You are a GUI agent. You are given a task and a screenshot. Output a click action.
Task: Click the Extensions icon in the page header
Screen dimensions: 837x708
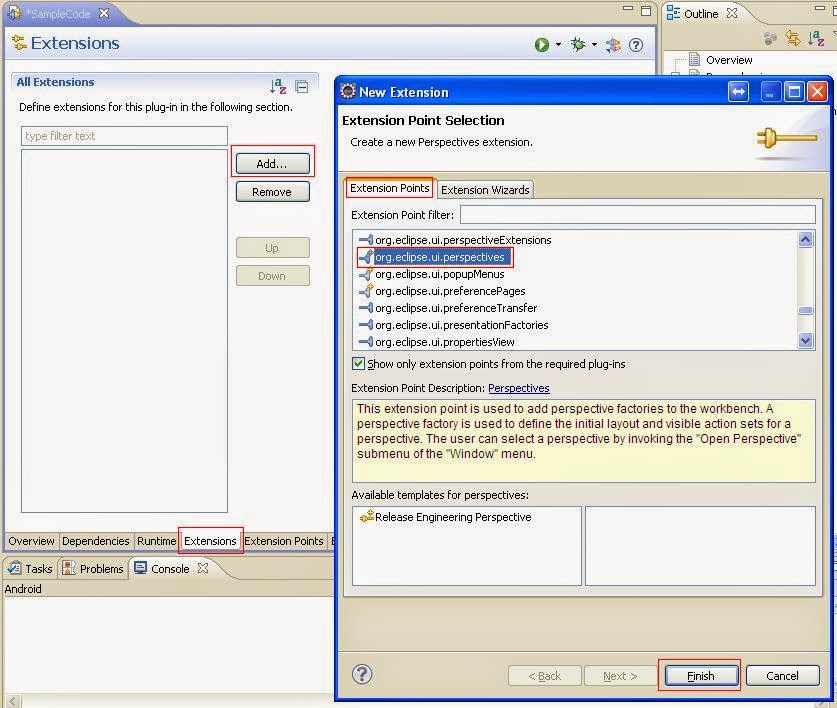(18, 43)
